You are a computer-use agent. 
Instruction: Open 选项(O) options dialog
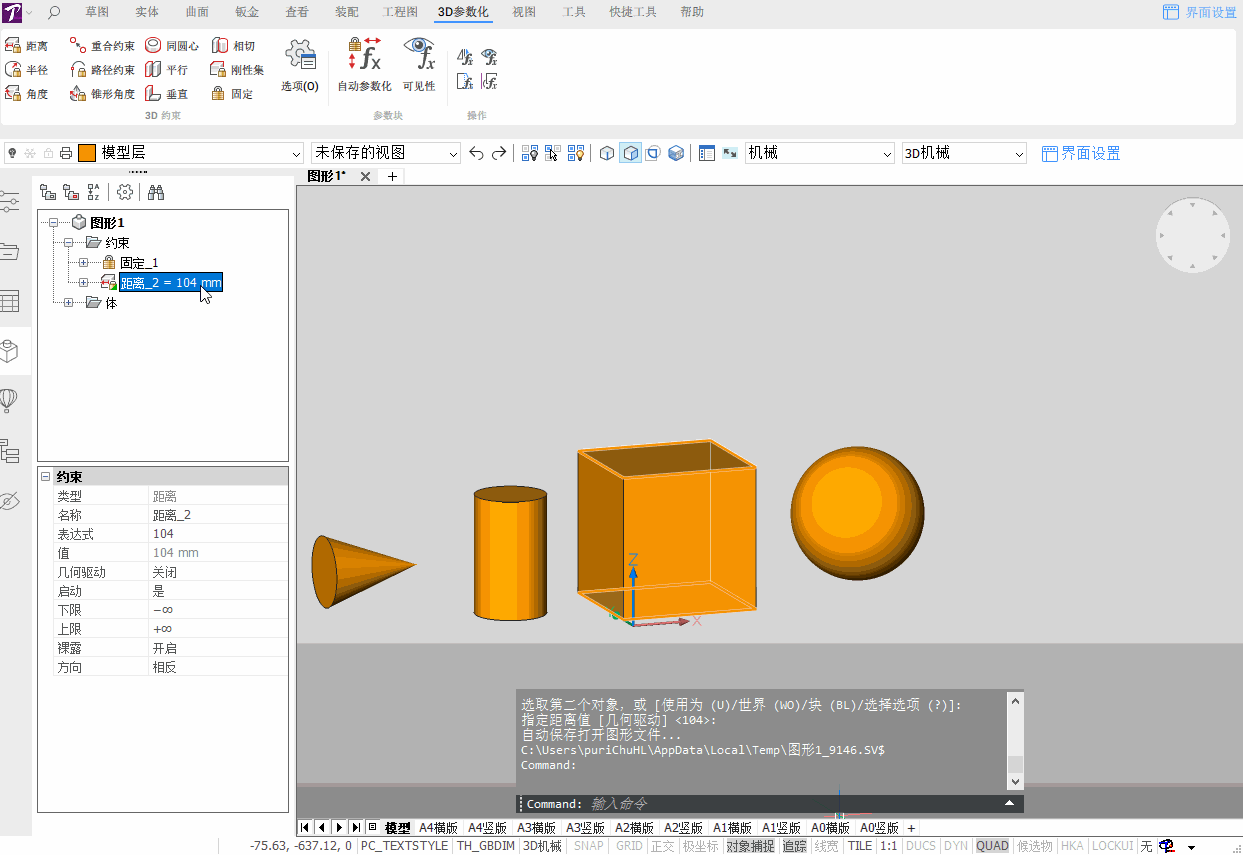(300, 65)
